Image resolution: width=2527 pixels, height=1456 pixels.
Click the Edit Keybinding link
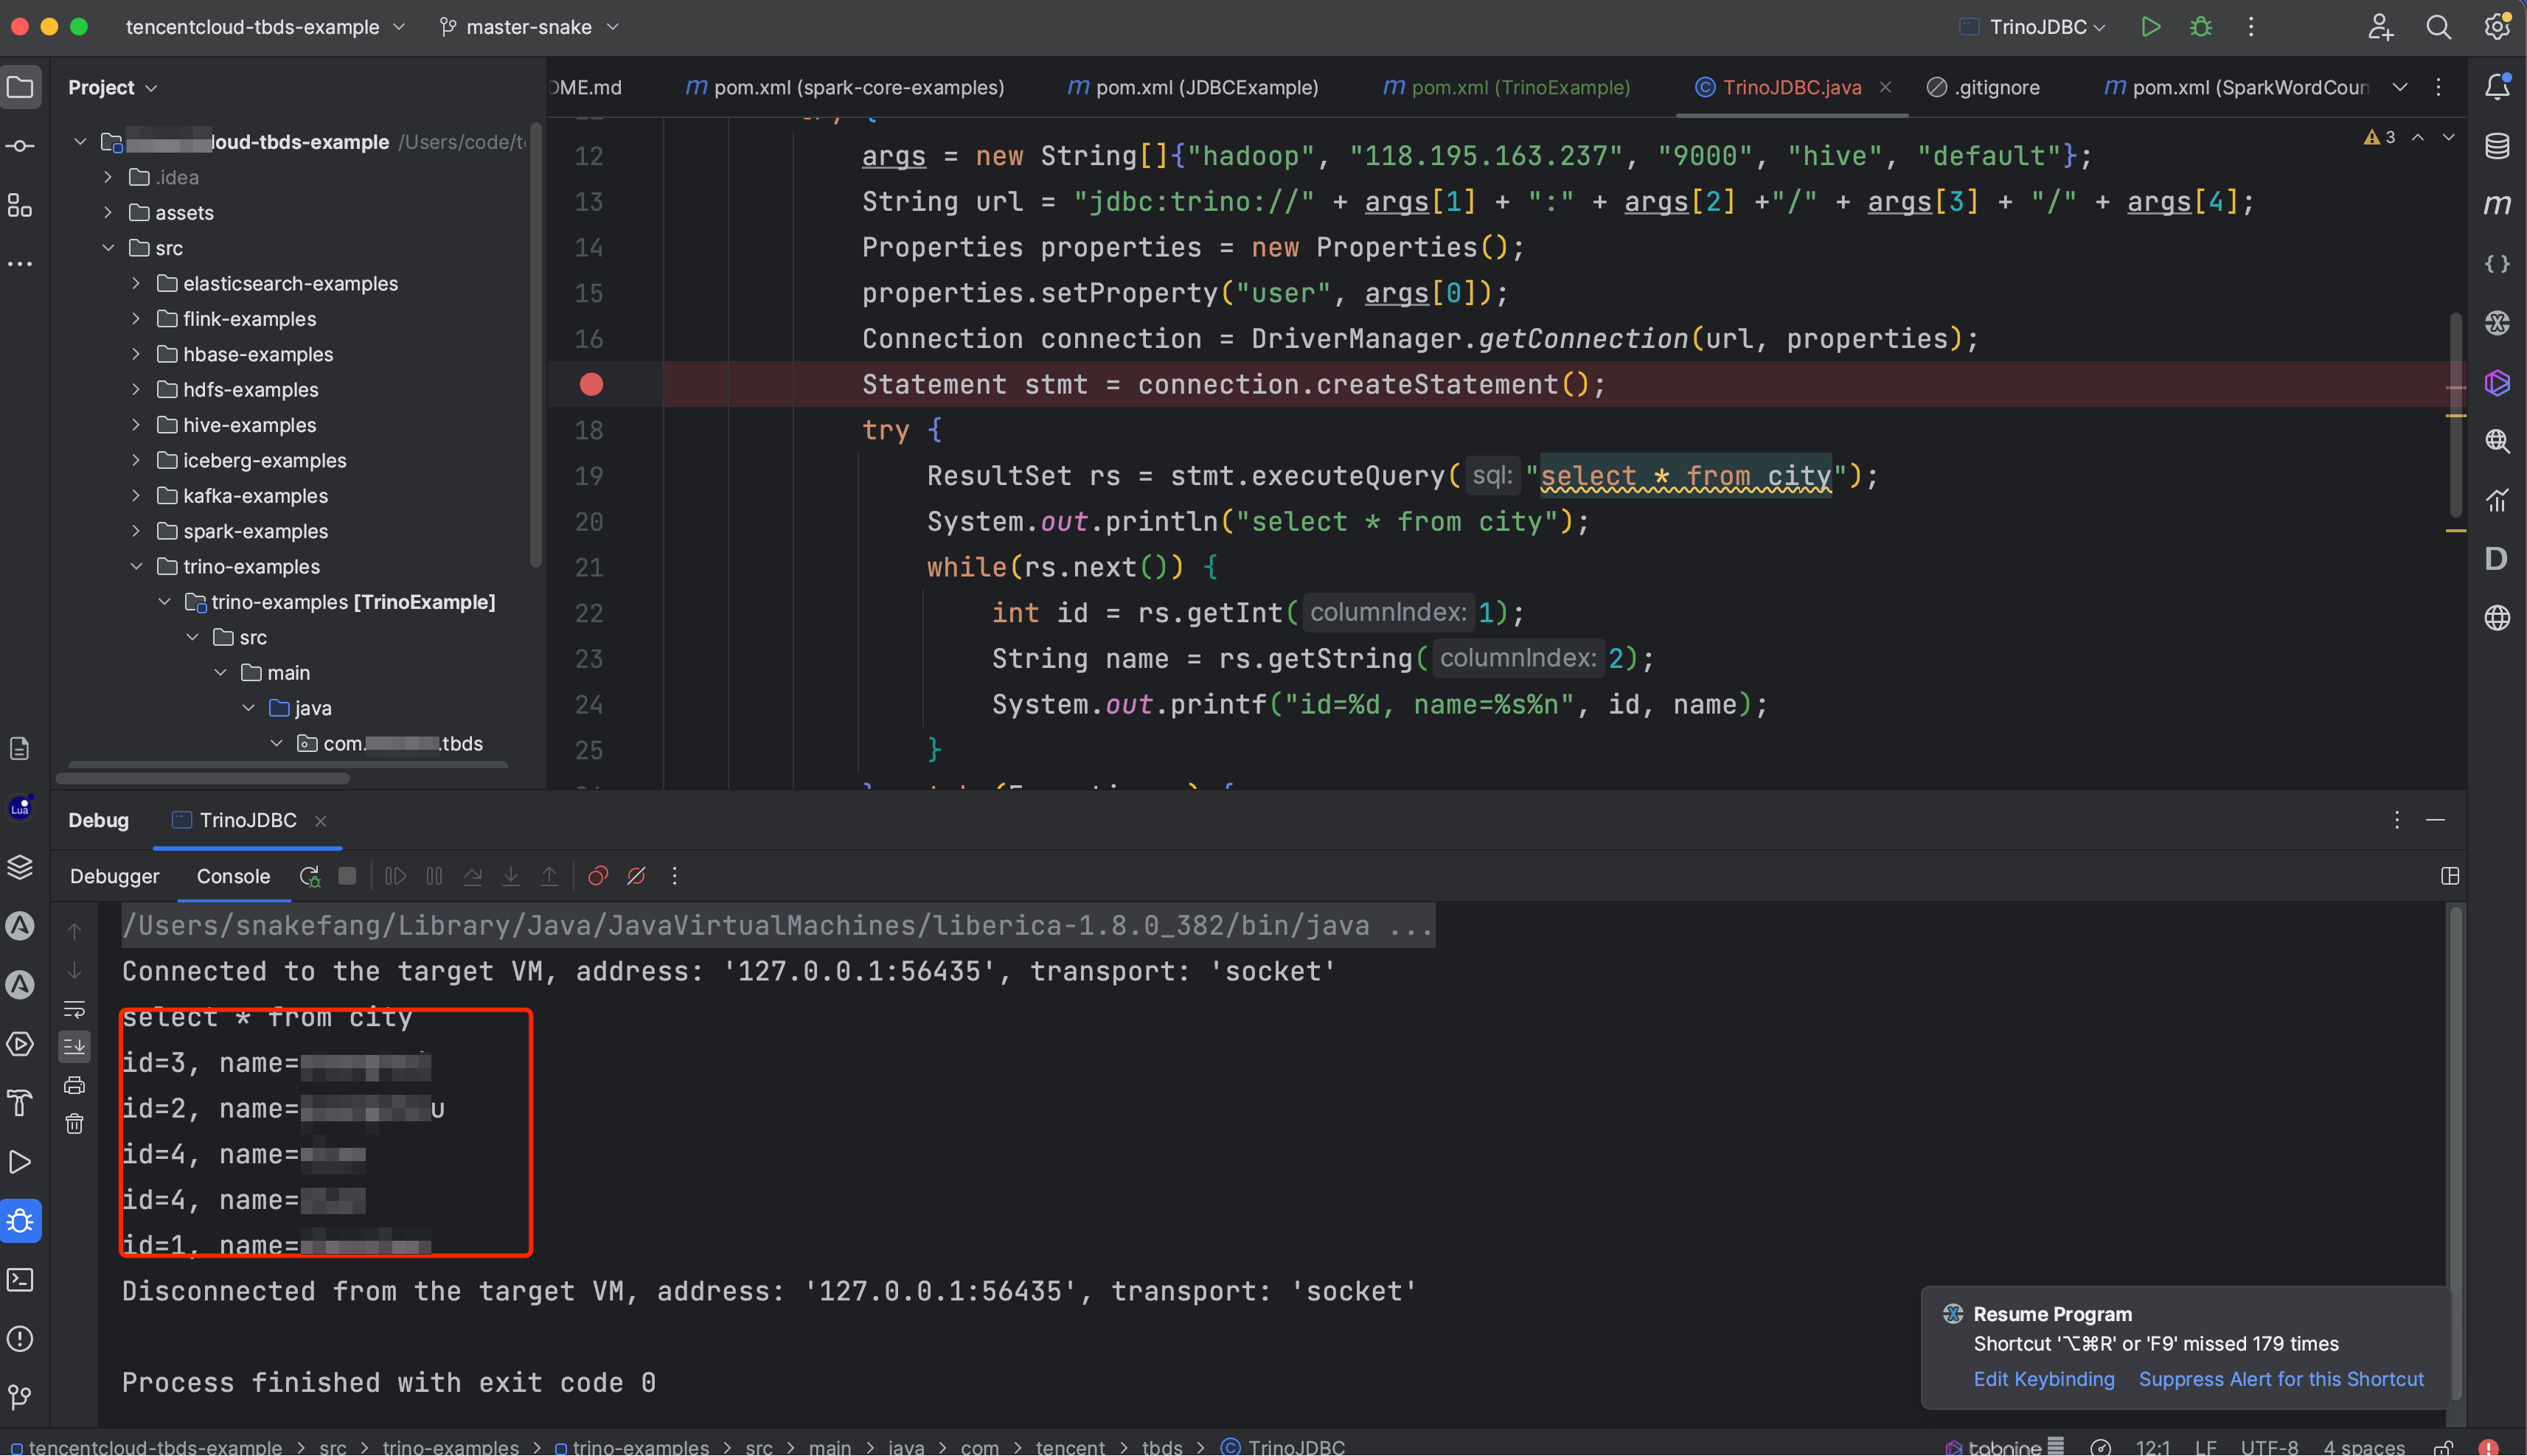pyautogui.click(x=2043, y=1379)
